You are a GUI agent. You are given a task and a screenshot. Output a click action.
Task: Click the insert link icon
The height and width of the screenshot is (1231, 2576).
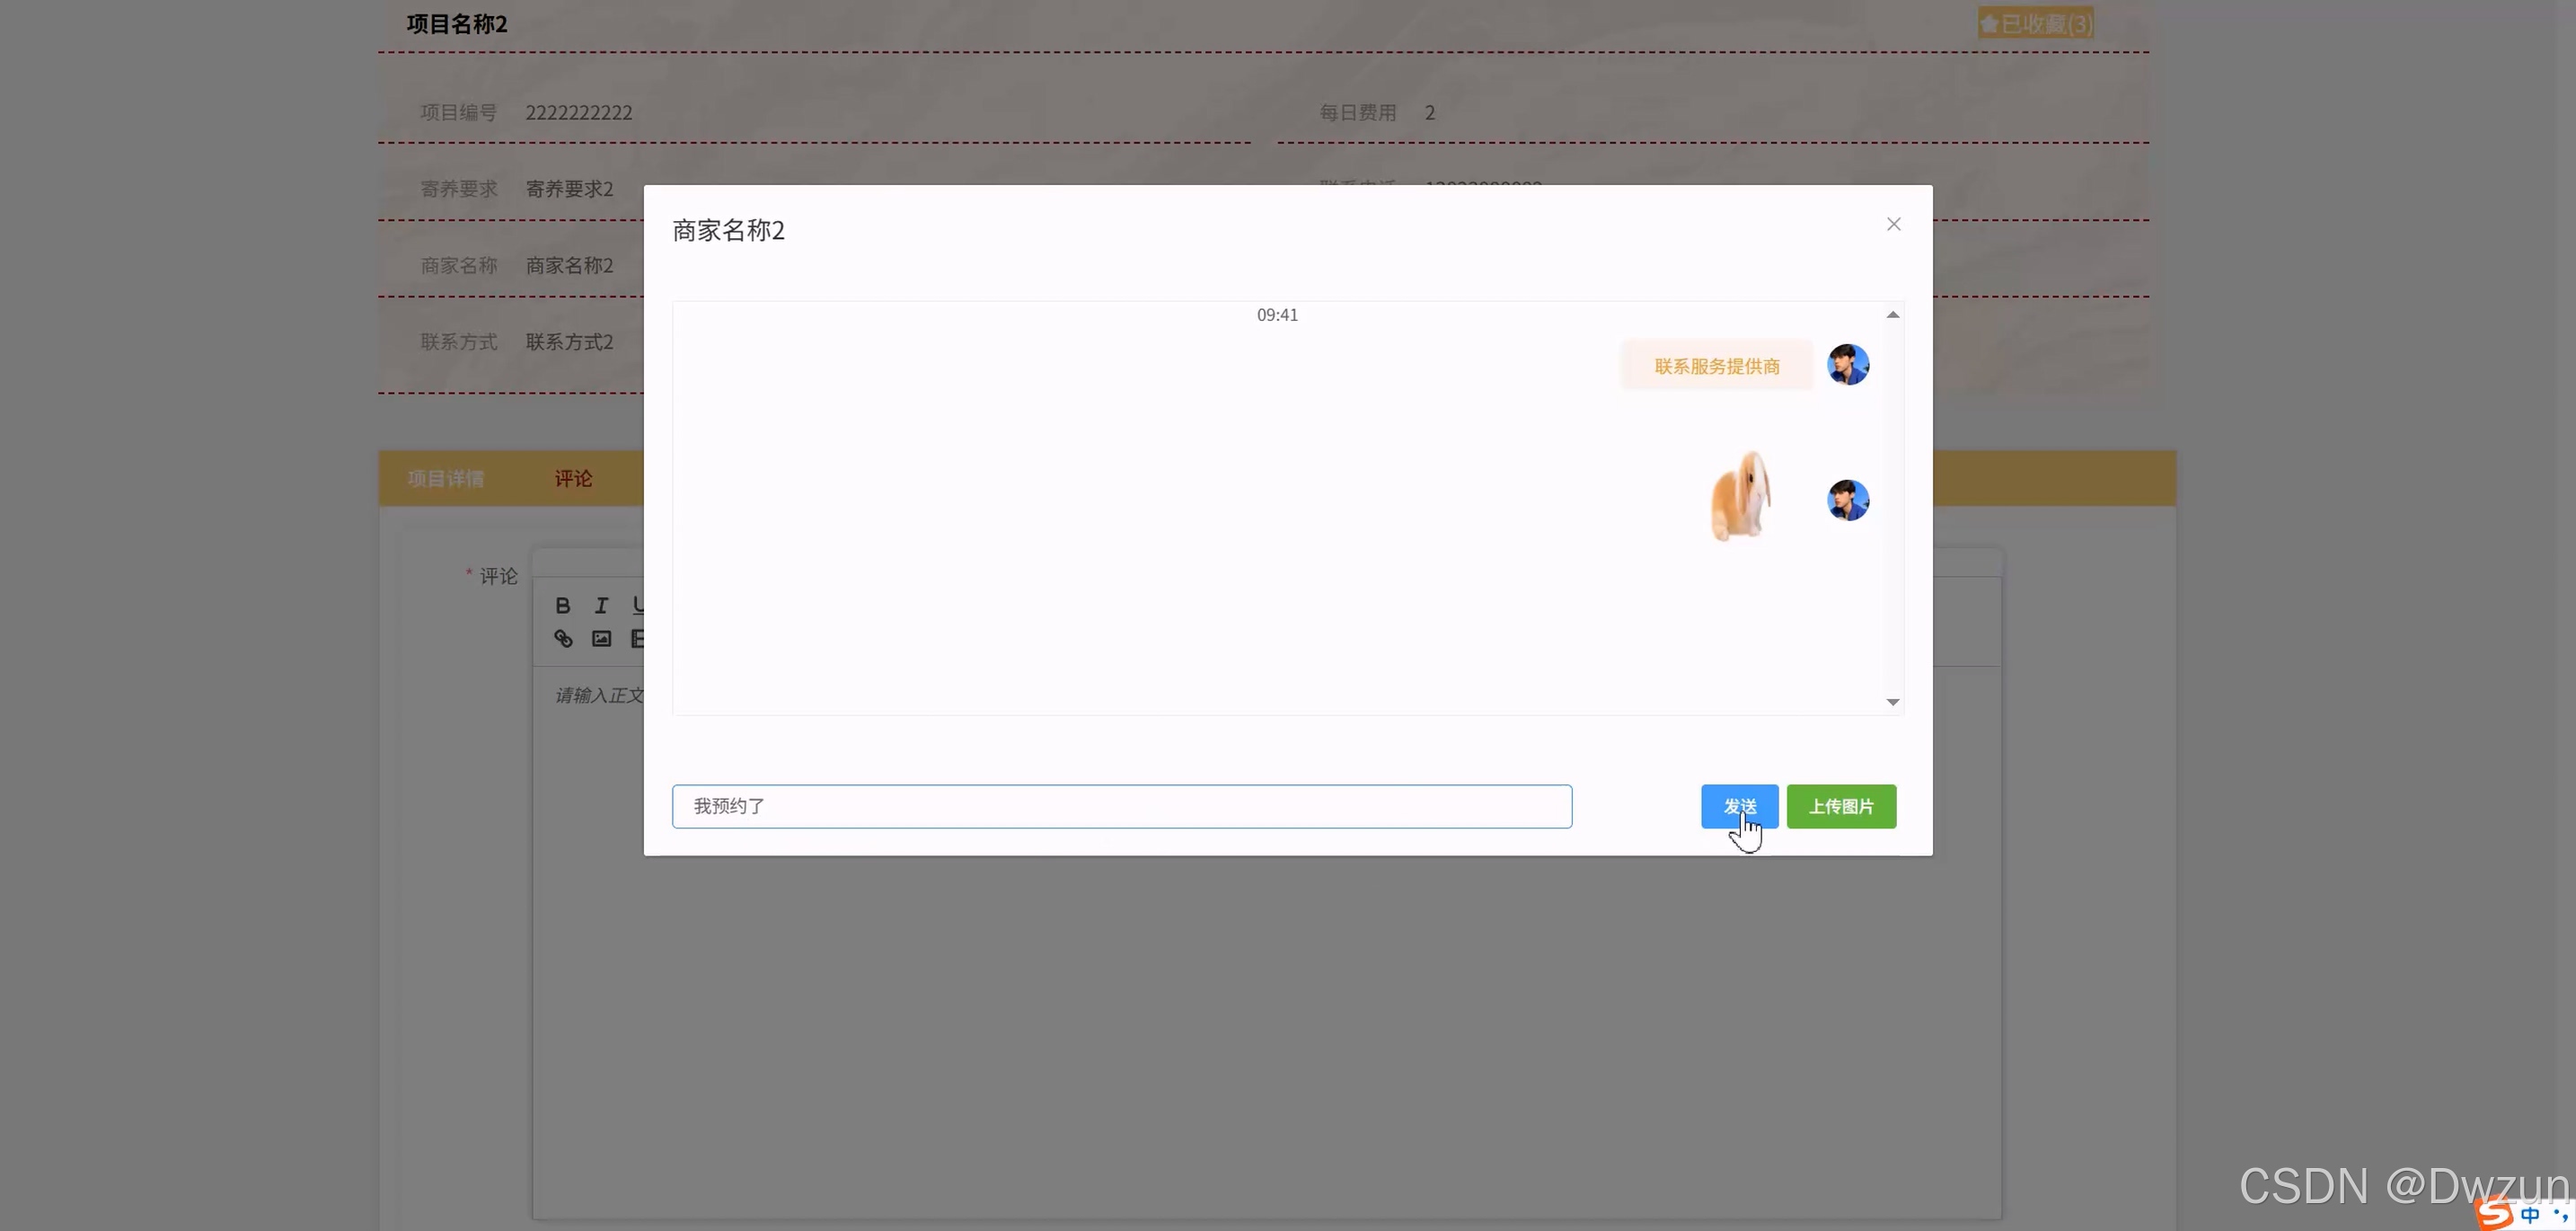pyautogui.click(x=563, y=638)
